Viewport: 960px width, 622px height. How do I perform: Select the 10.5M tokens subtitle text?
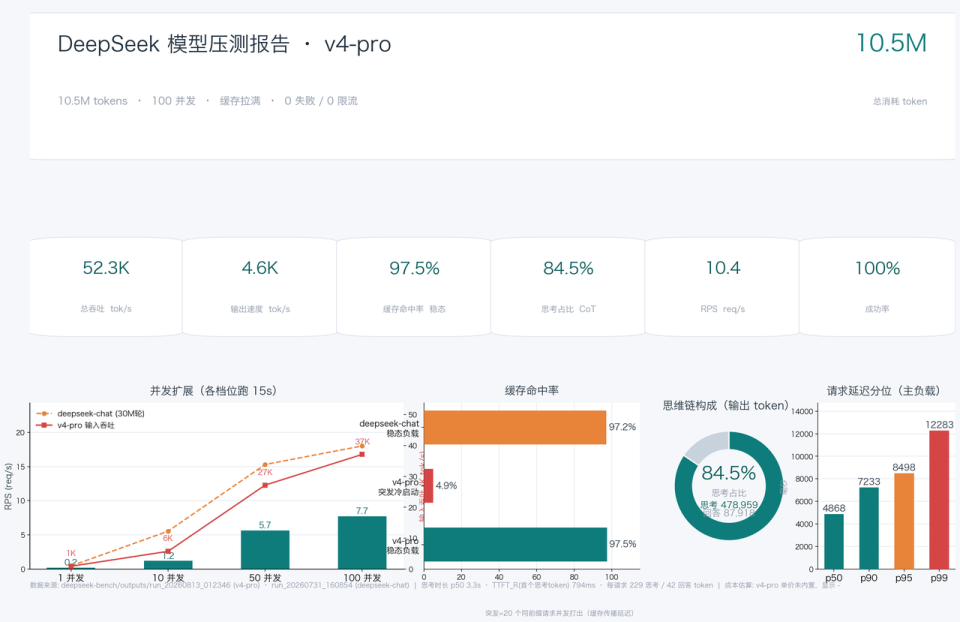tap(92, 101)
